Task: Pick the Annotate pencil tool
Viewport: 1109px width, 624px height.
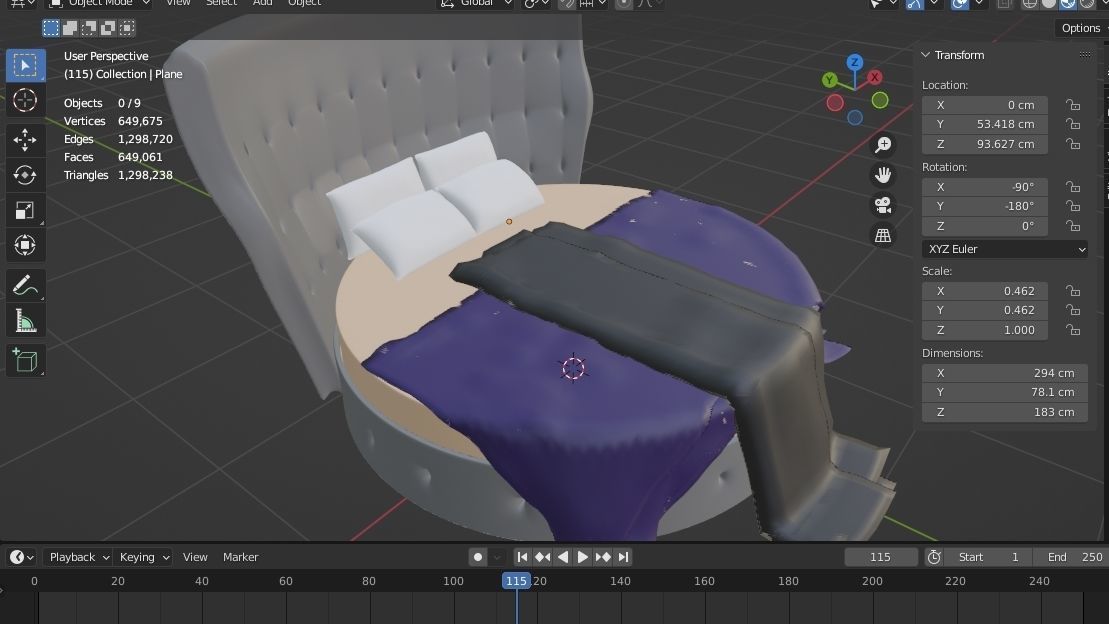Action: tap(25, 285)
